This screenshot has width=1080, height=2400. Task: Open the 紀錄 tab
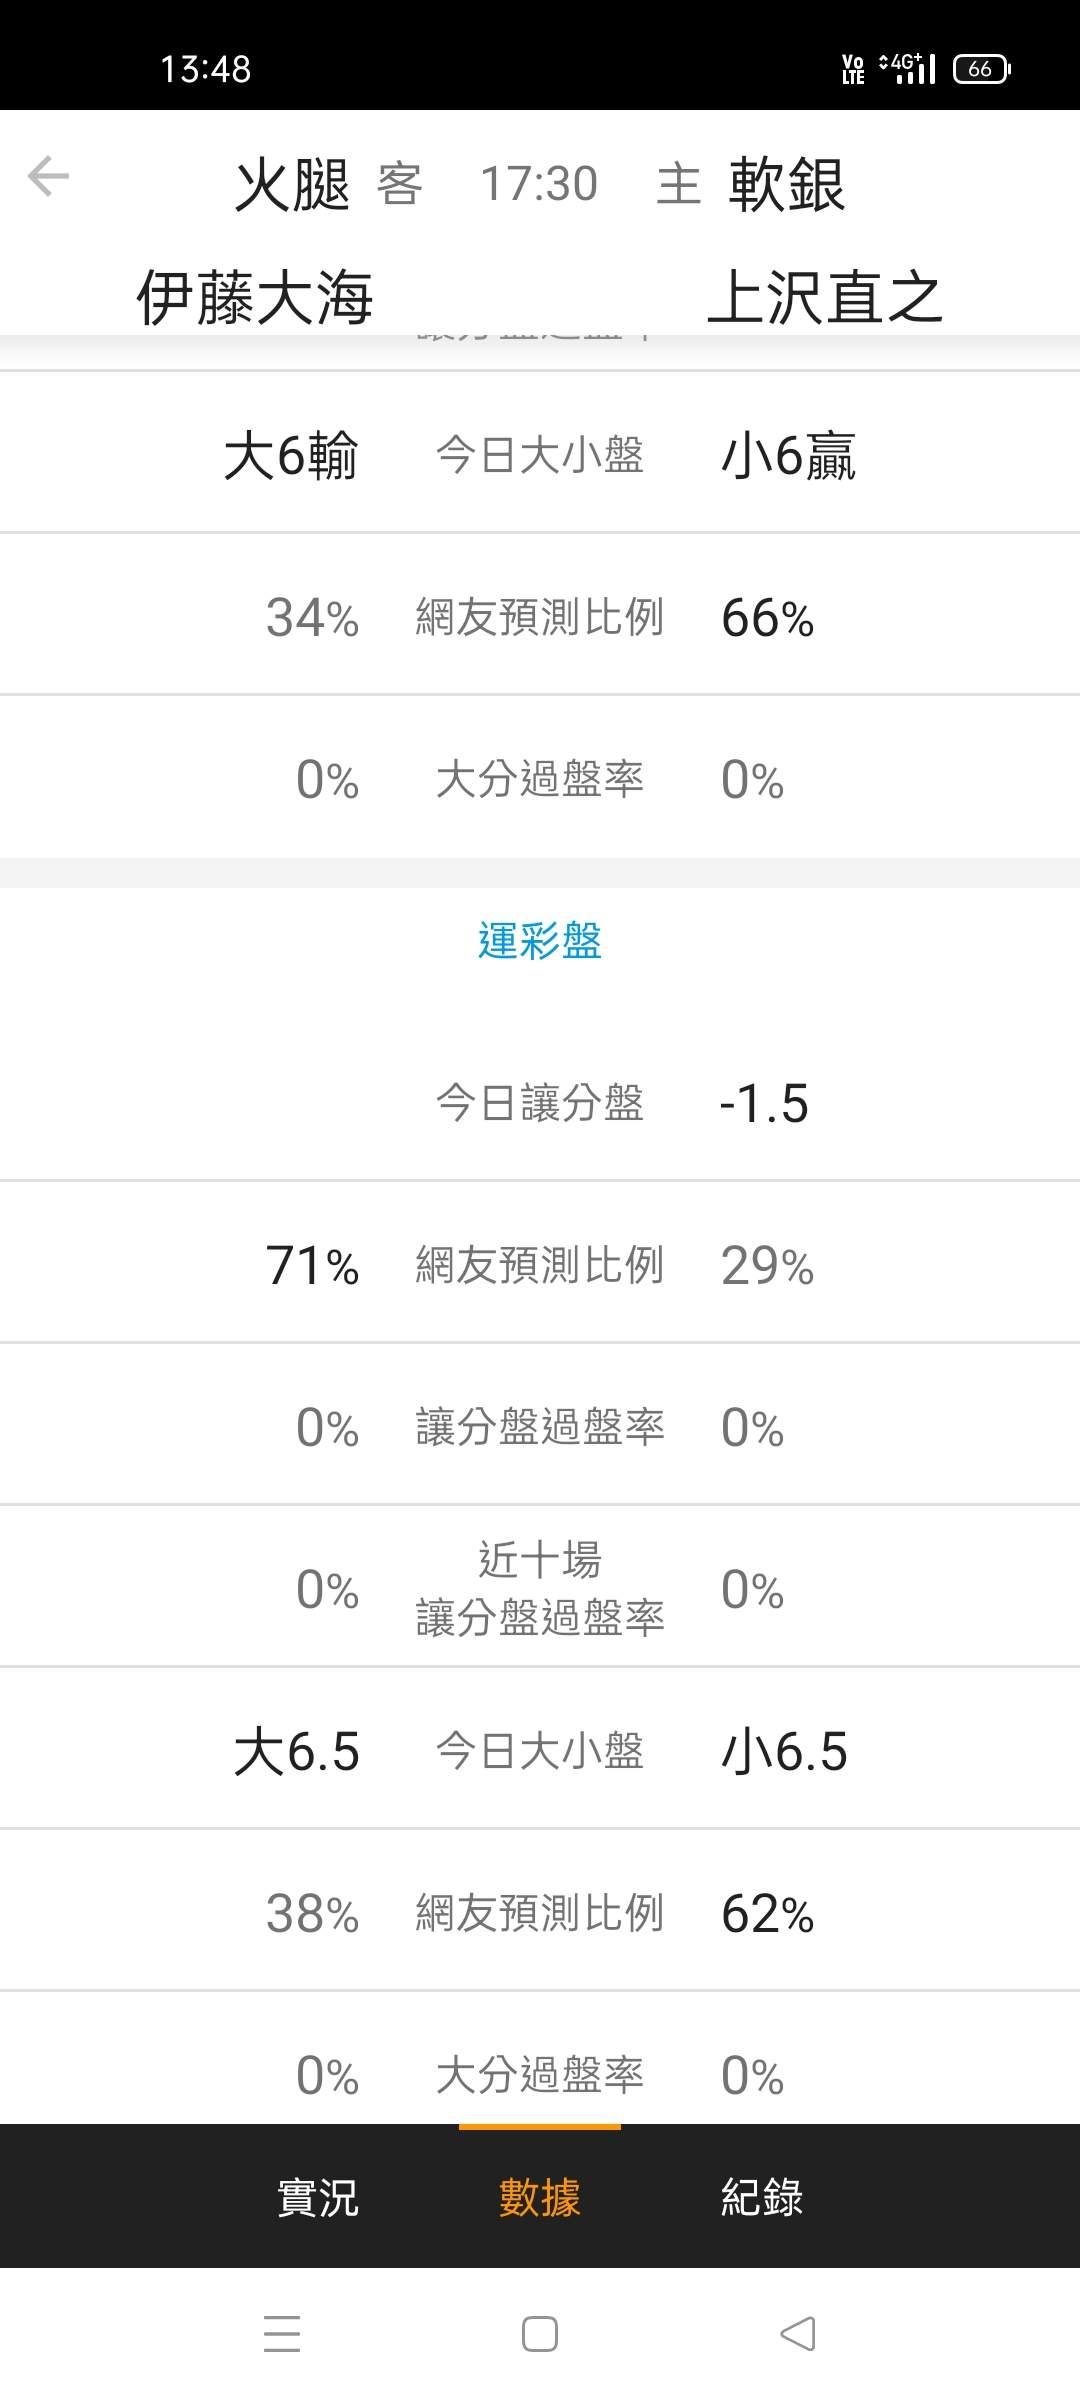tap(762, 2198)
